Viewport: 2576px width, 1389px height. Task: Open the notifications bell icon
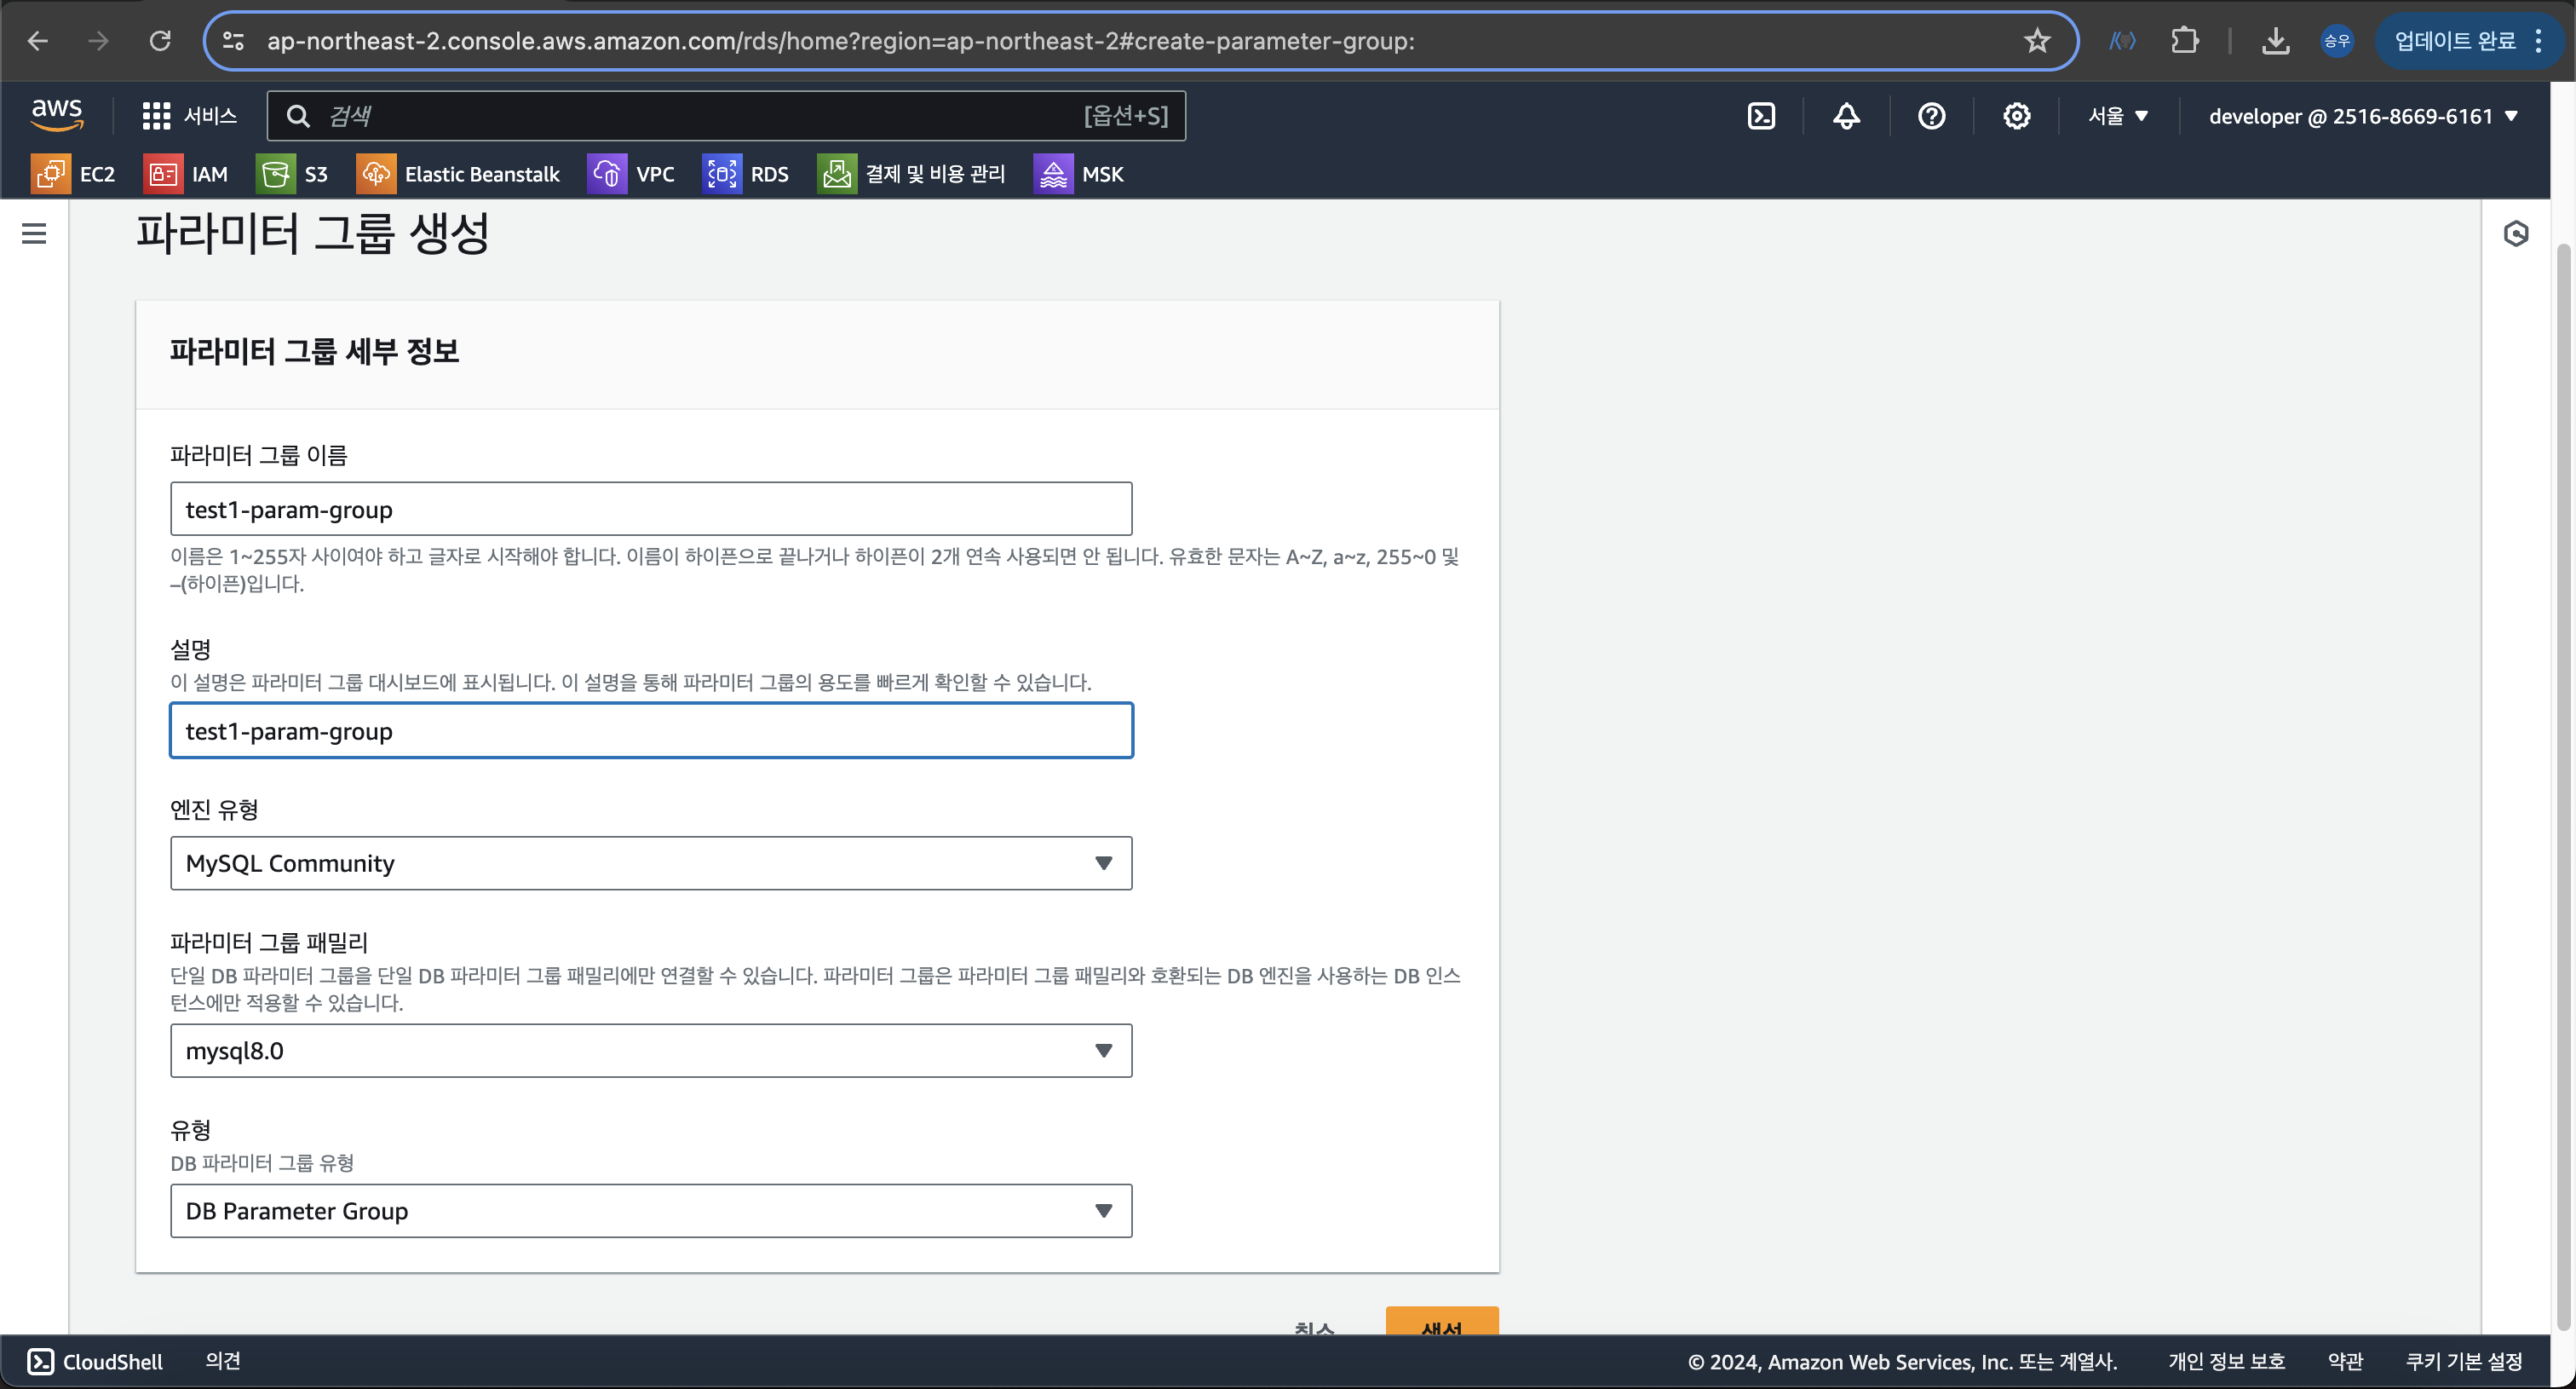(1846, 116)
